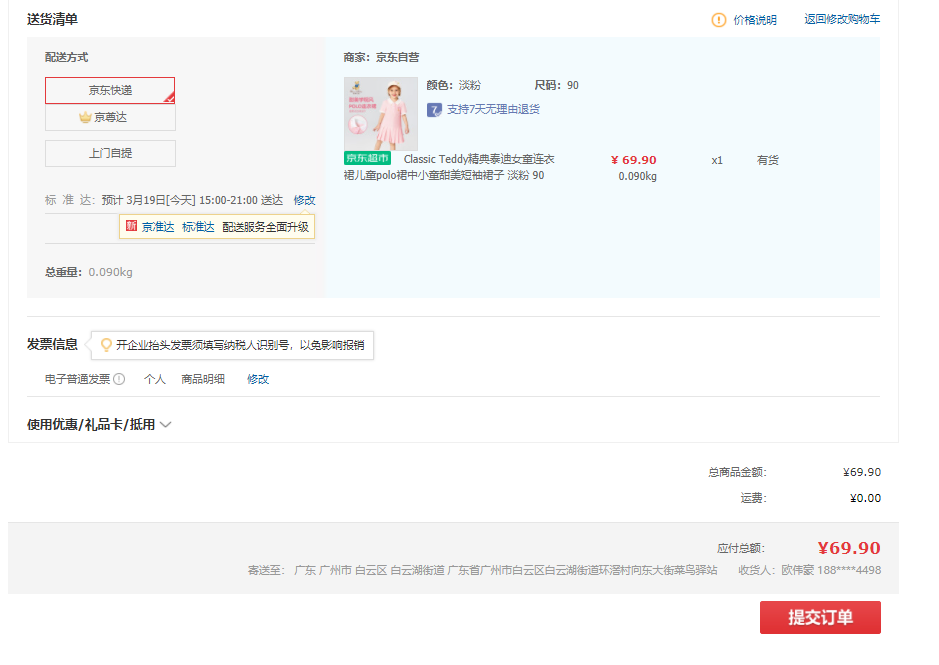Image resolution: width=939 pixels, height=665 pixels.
Task: Click the chevron next to 使用优惠/礼品卡/抵用
Action: (x=165, y=425)
